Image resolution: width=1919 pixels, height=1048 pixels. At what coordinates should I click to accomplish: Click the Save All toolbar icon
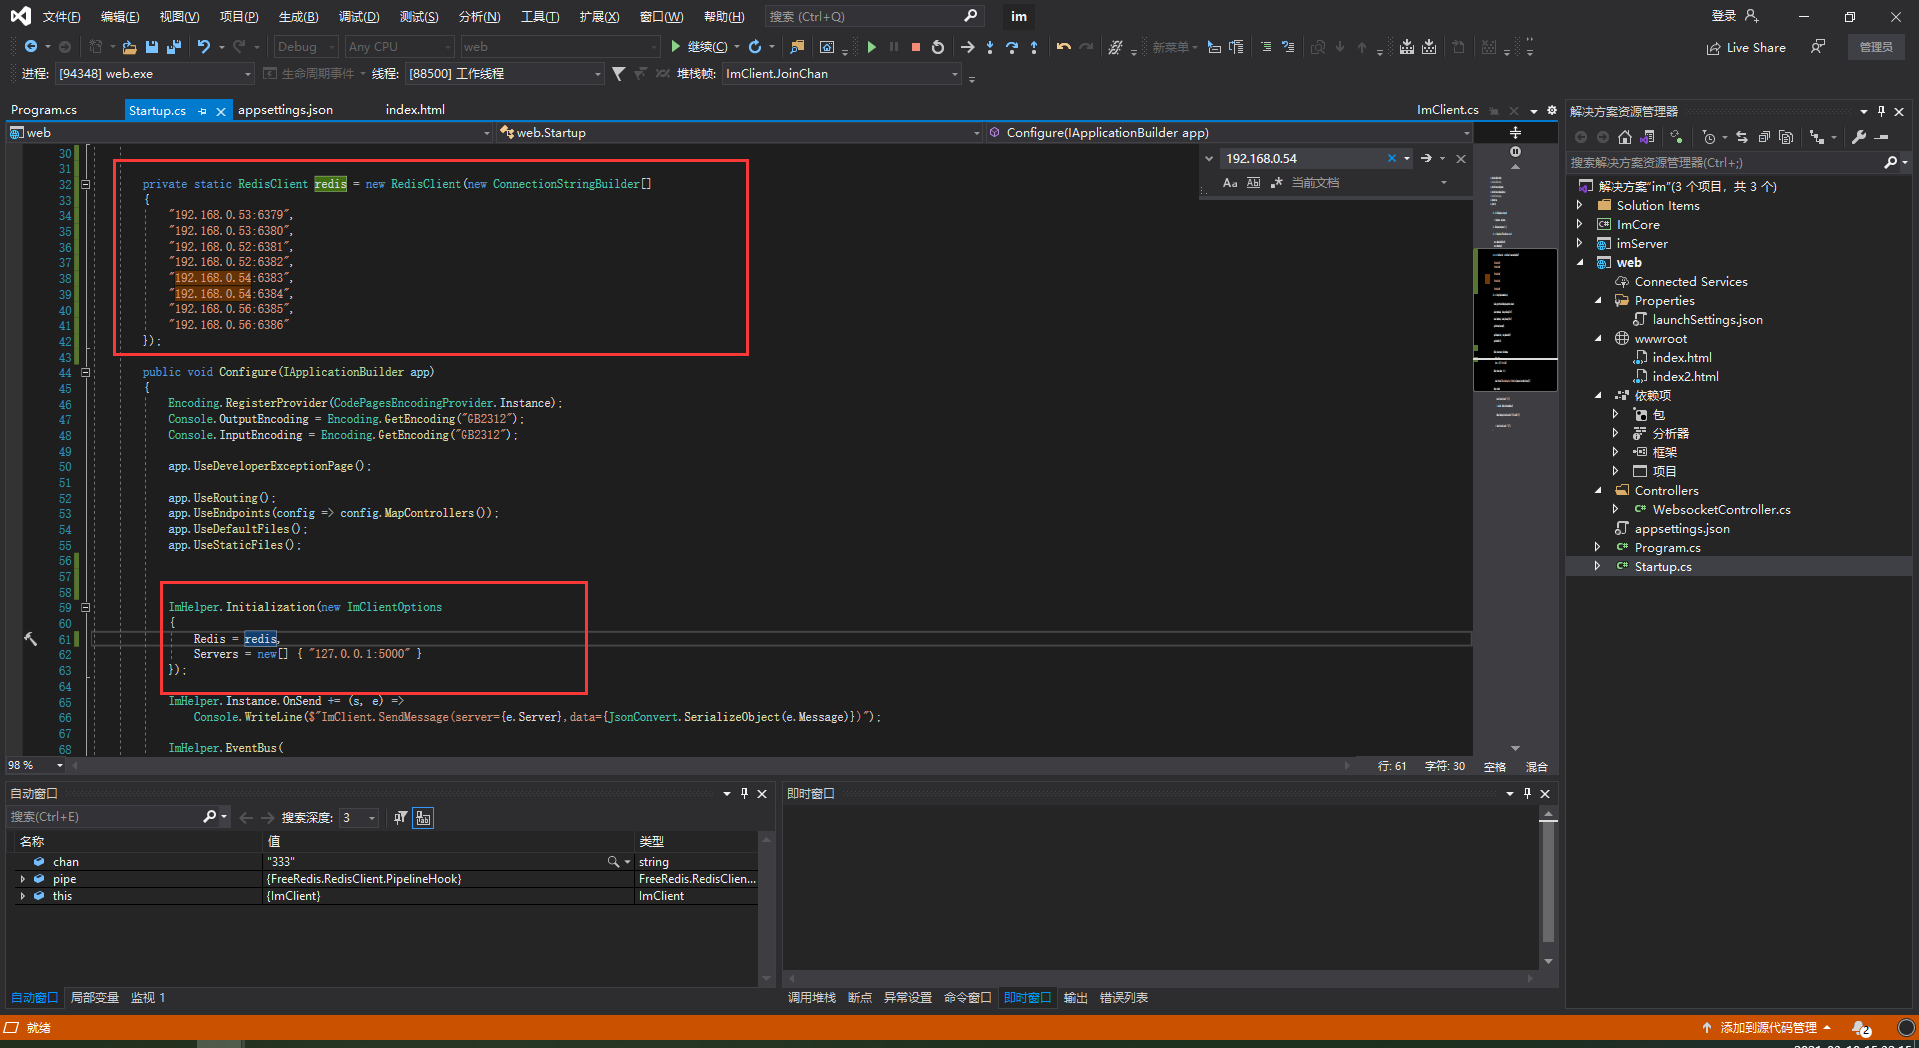(173, 47)
